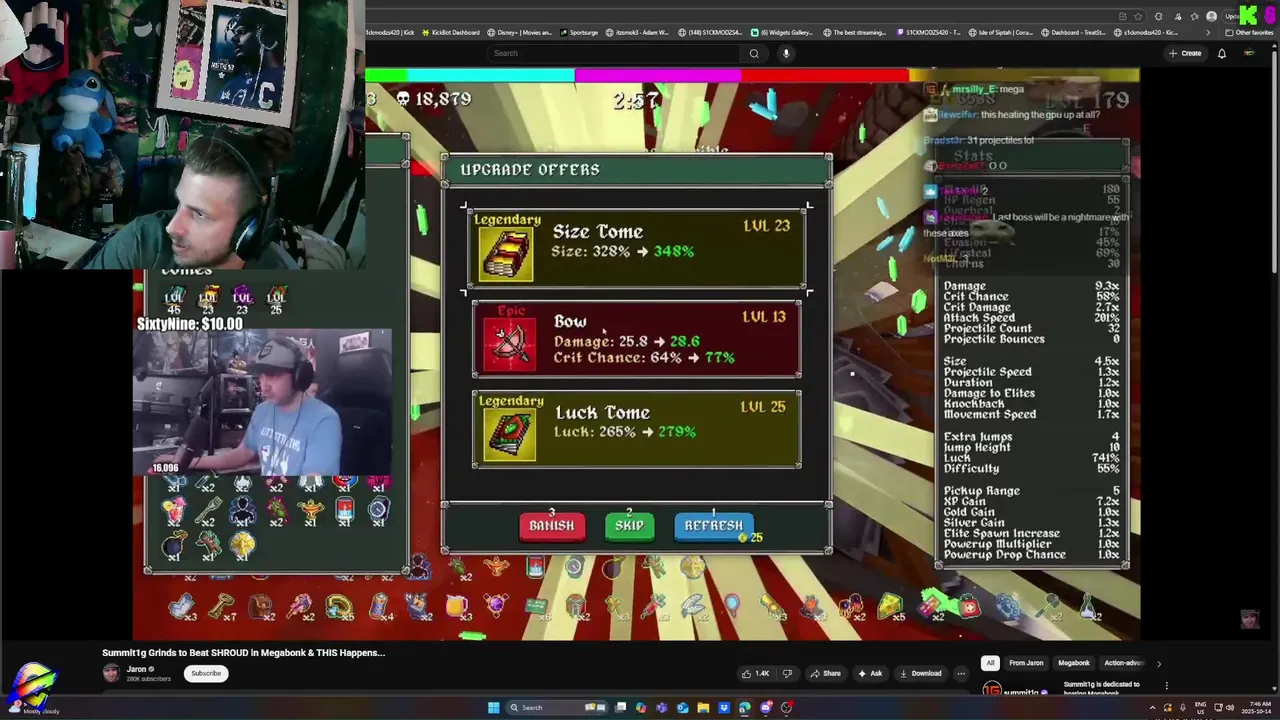Open Windows Start menu
Screen dimensions: 1280x720
[493, 708]
